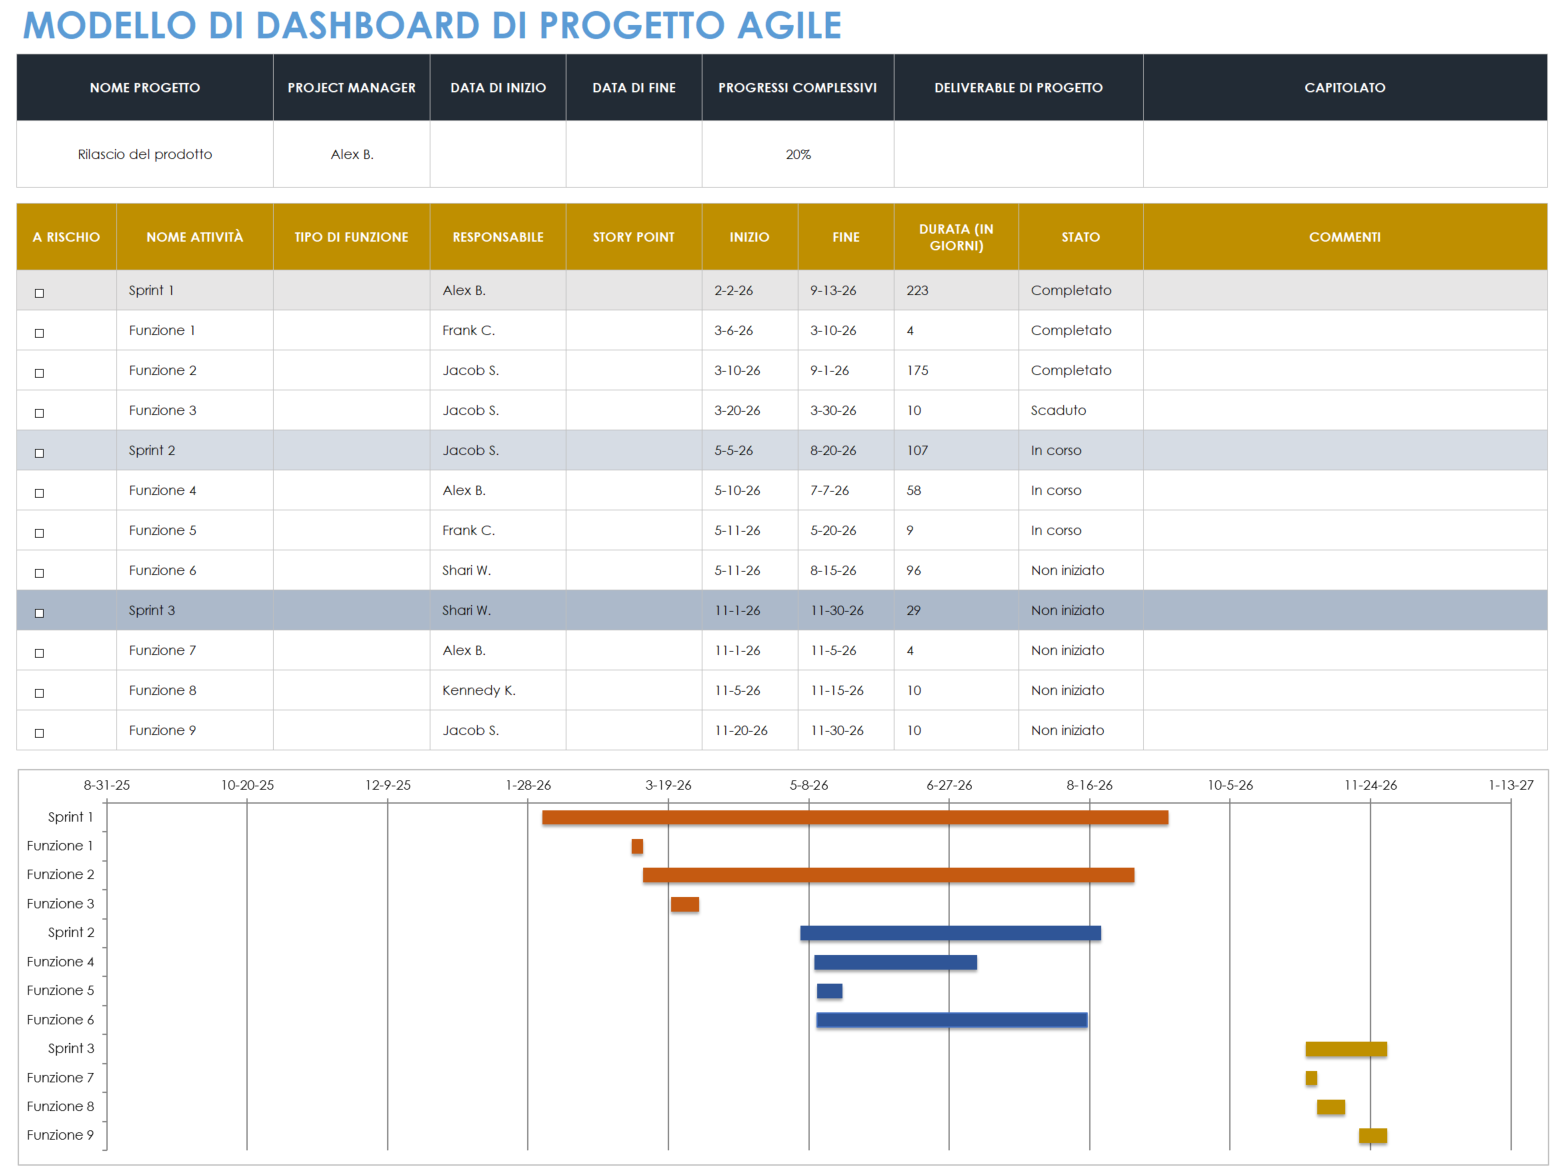Mark Sprint 3 as at risk
The height and width of the screenshot is (1175, 1563).
40,613
